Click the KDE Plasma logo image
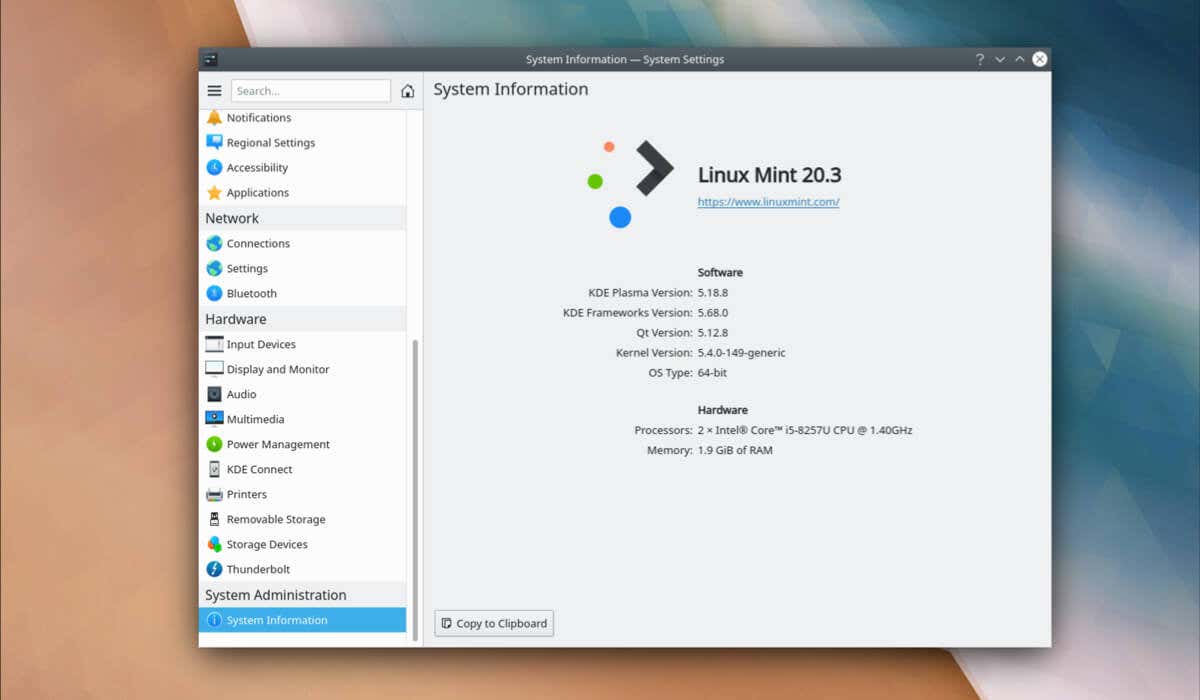The image size is (1200, 700). point(630,184)
